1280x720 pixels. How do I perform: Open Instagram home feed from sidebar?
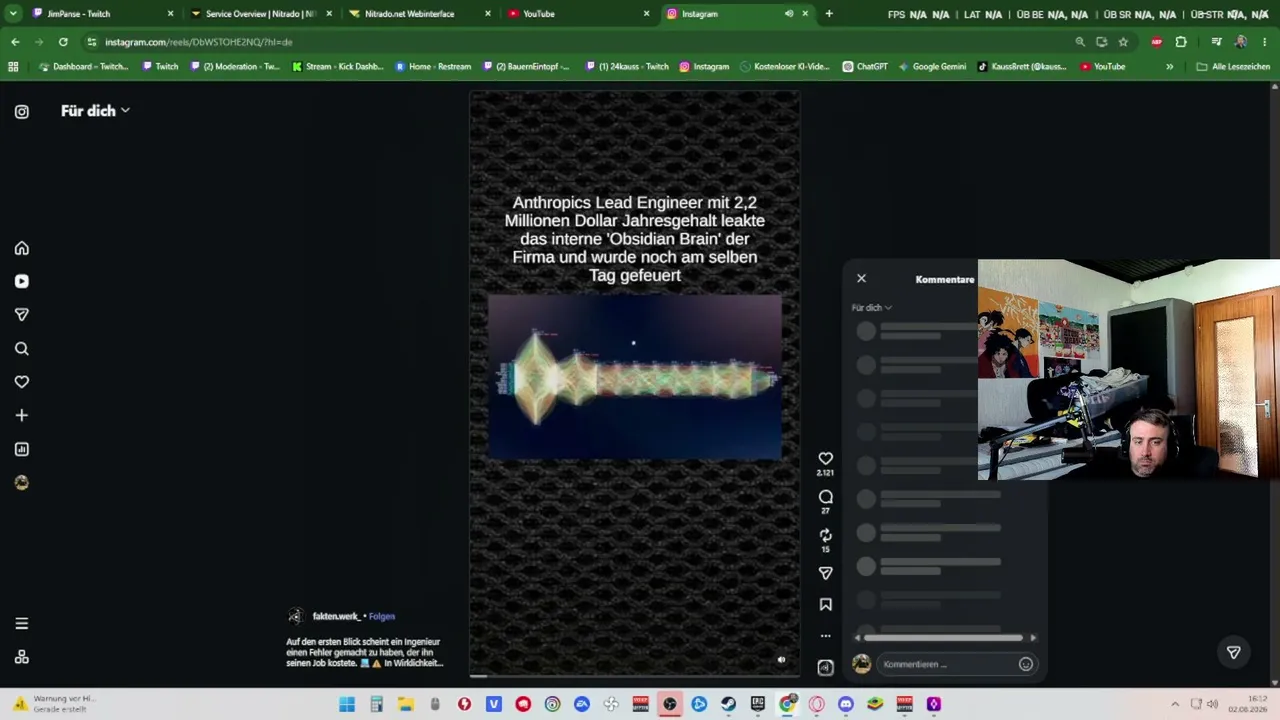(22, 248)
